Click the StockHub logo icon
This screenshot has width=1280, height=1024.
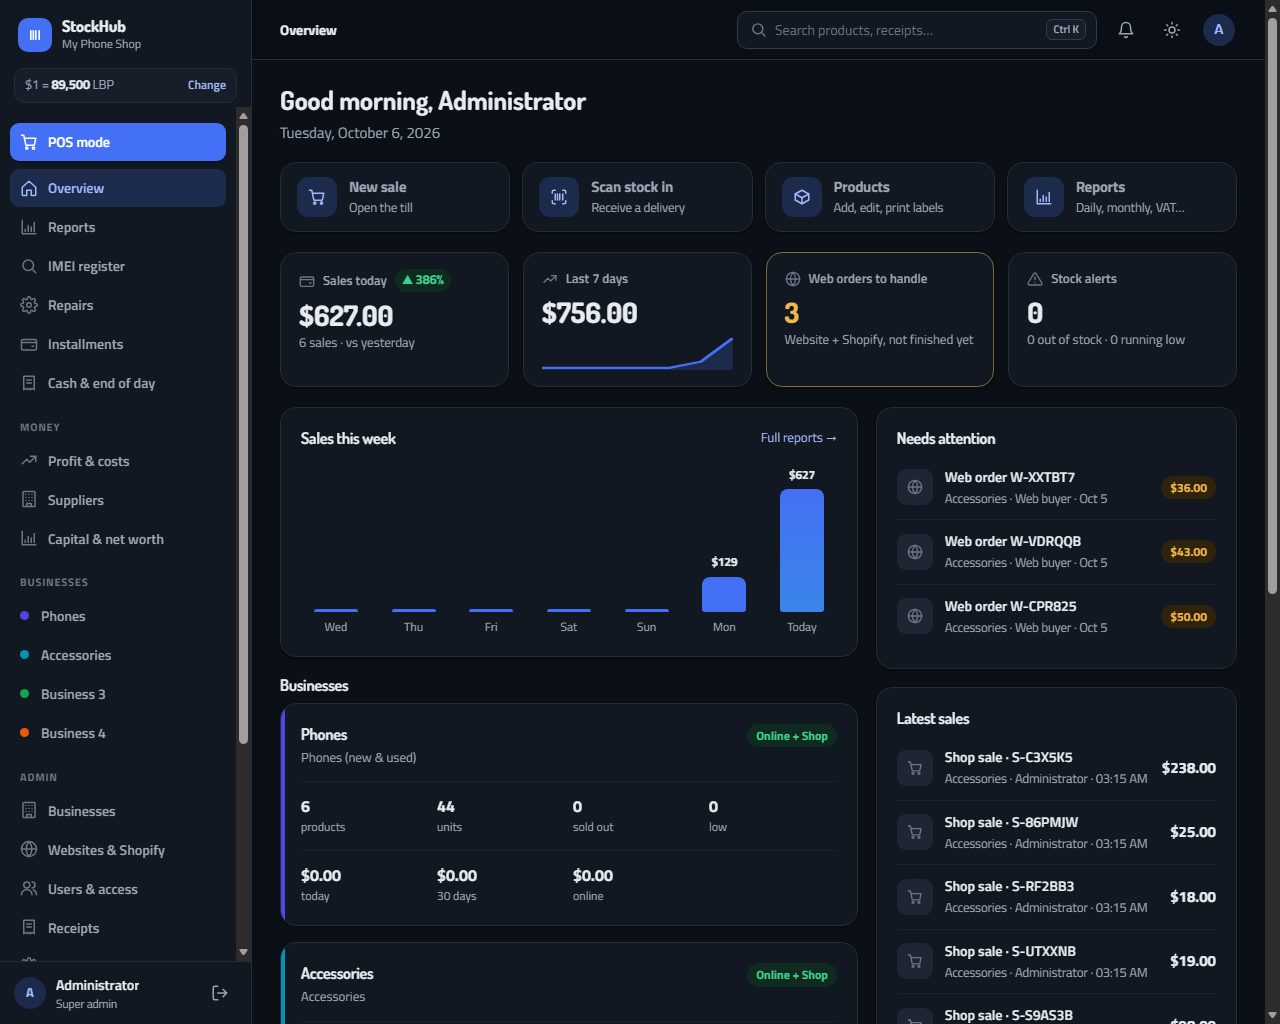[35, 35]
